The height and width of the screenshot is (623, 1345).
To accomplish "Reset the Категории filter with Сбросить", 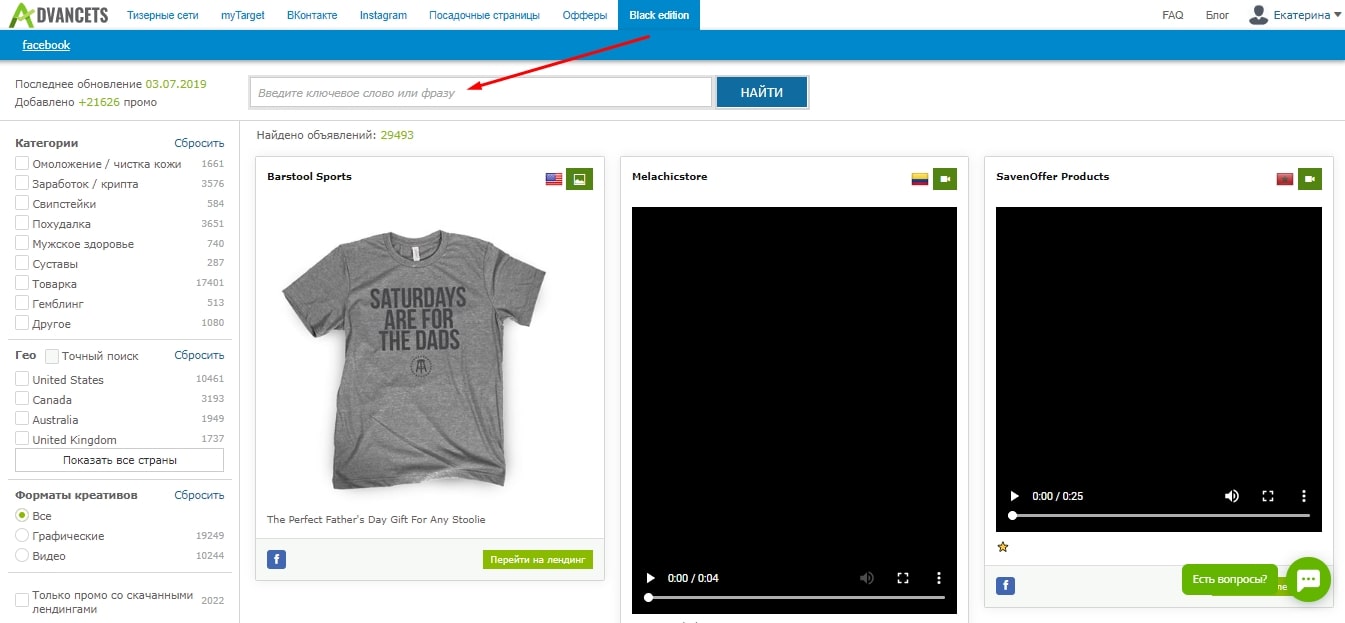I will [199, 143].
